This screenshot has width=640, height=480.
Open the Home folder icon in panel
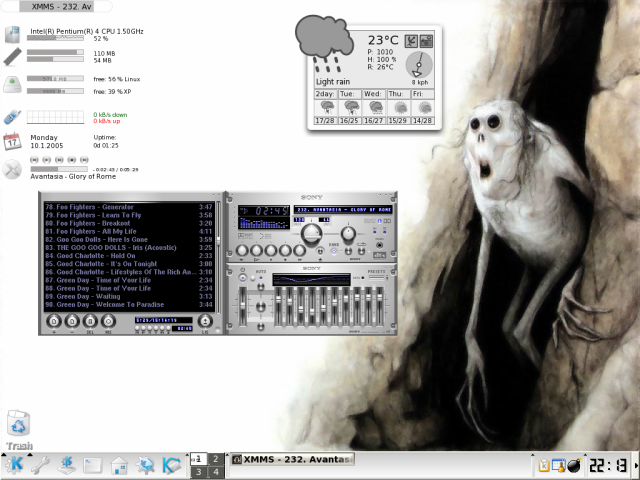coord(119,465)
